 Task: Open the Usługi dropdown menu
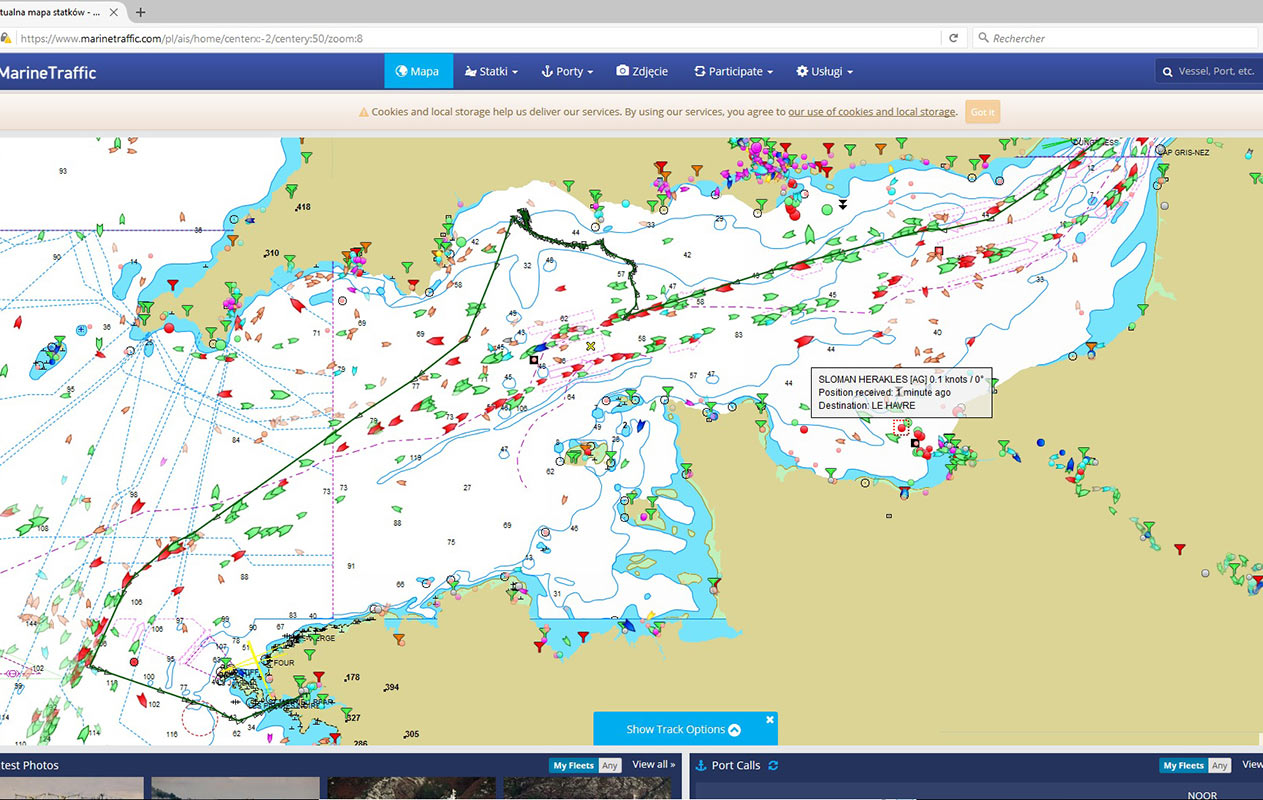pyautogui.click(x=824, y=71)
